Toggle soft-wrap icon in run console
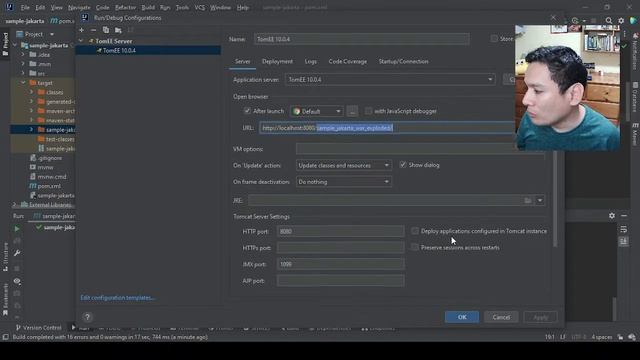 (x=624, y=229)
